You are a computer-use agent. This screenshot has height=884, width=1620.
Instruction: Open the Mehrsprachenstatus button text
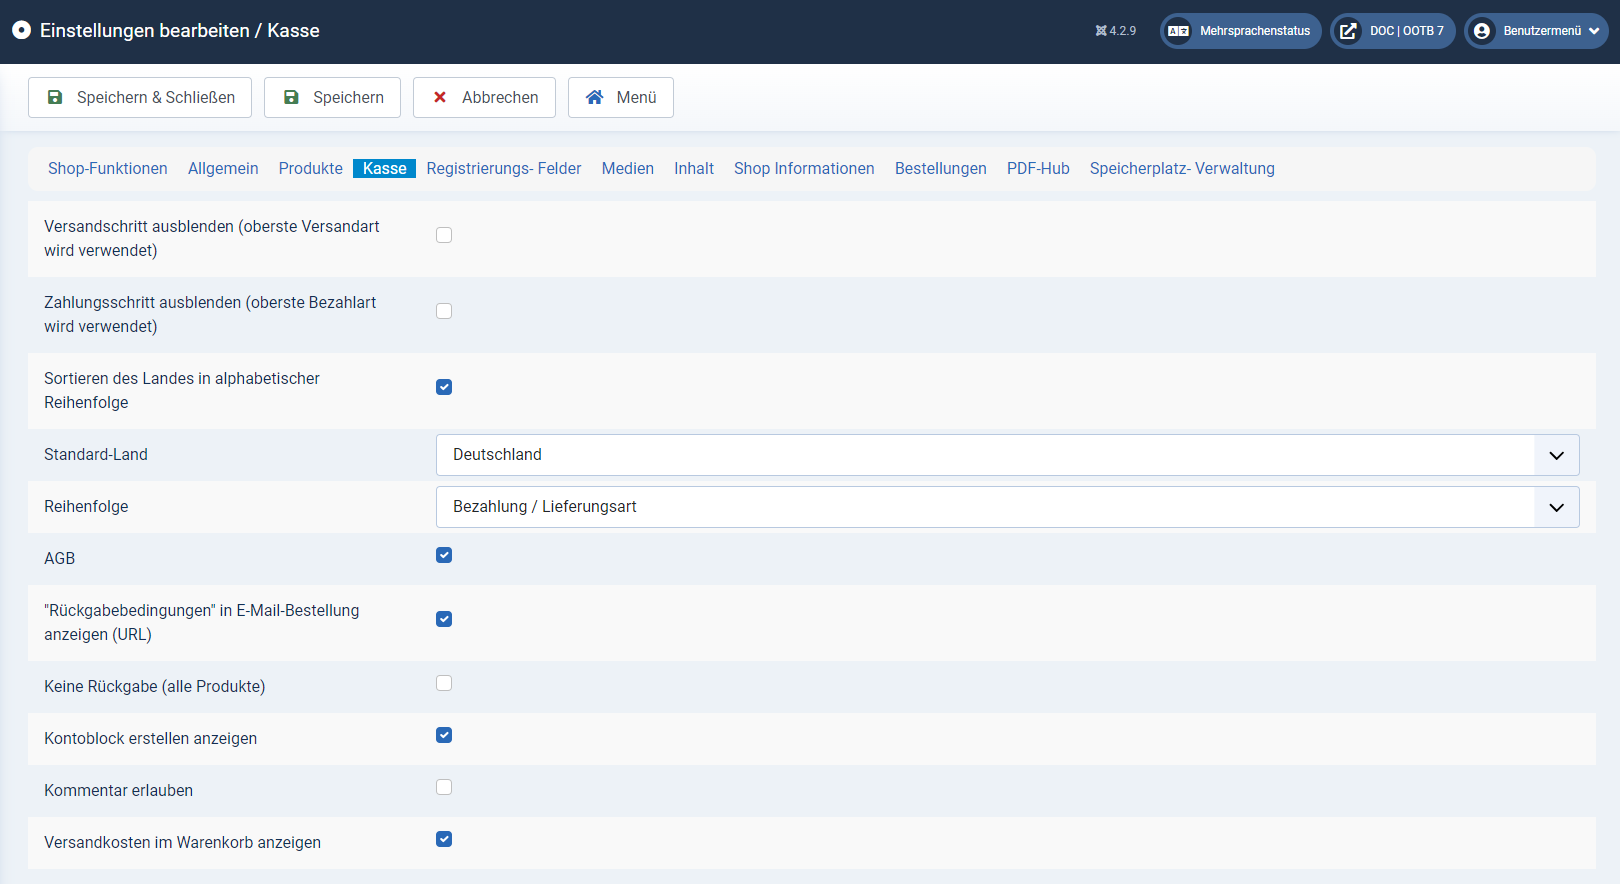click(1255, 31)
